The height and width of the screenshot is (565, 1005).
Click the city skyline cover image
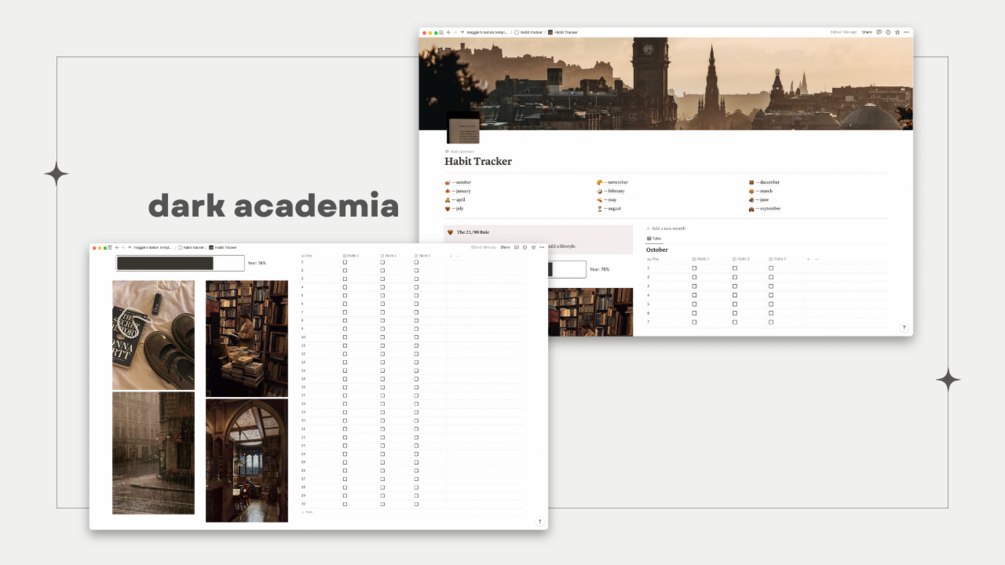(666, 83)
